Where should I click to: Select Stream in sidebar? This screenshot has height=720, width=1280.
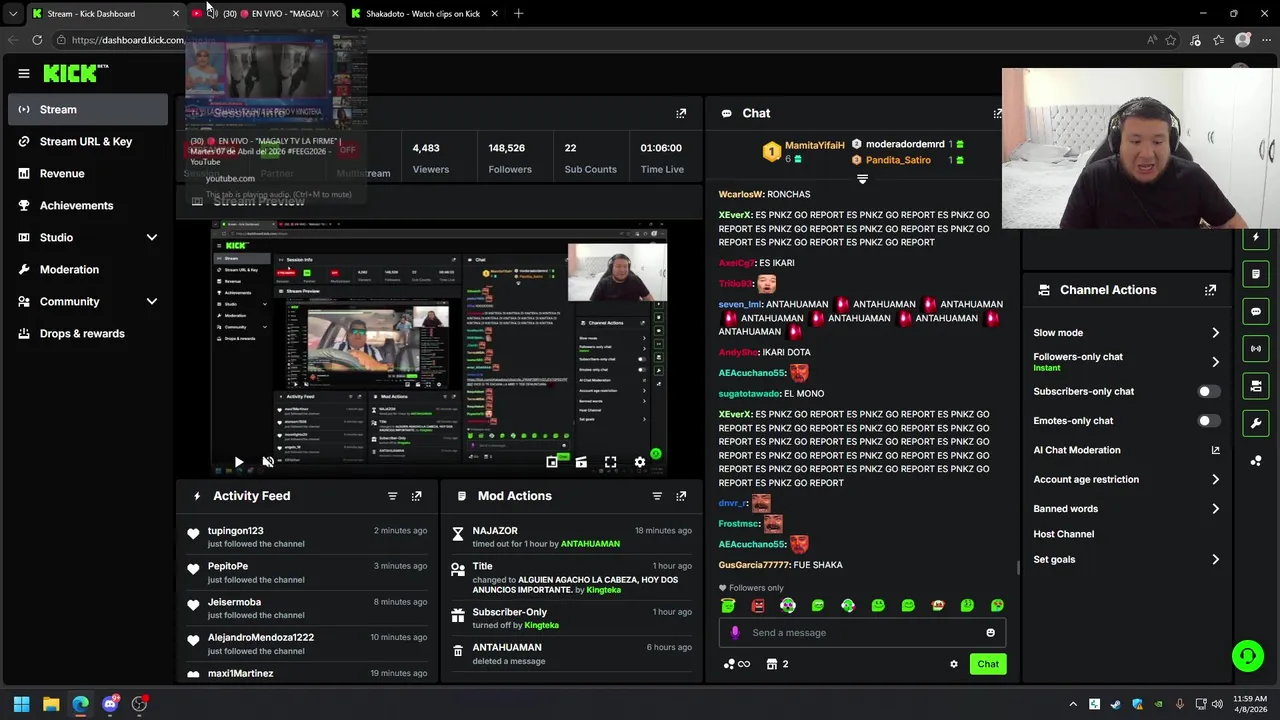[88, 110]
